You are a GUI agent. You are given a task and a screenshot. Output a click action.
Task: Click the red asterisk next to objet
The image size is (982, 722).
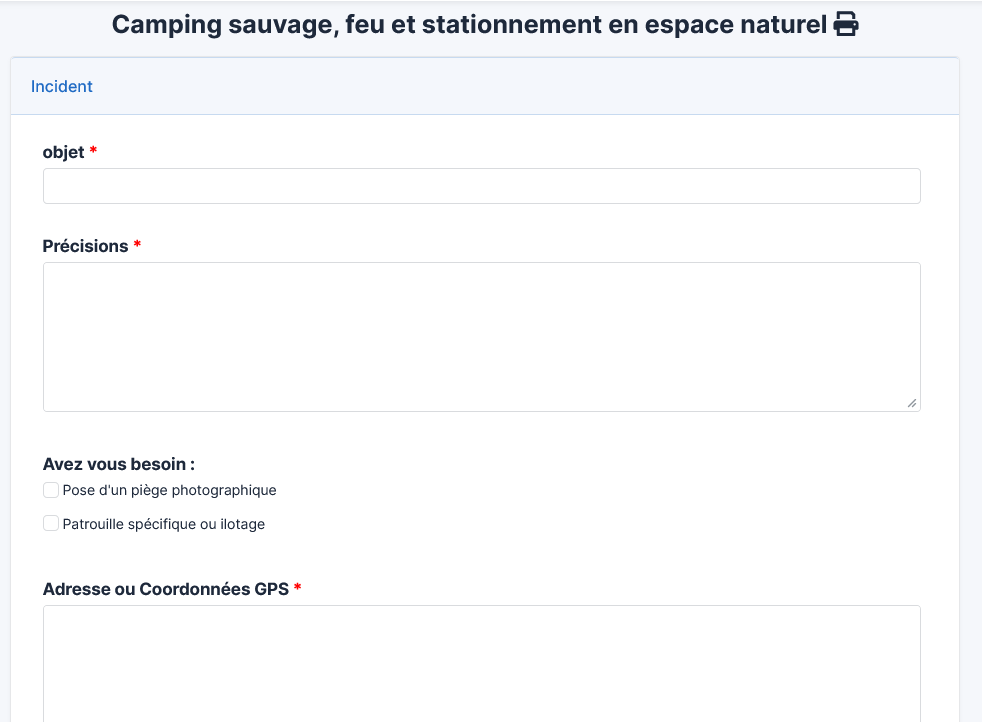tap(93, 151)
